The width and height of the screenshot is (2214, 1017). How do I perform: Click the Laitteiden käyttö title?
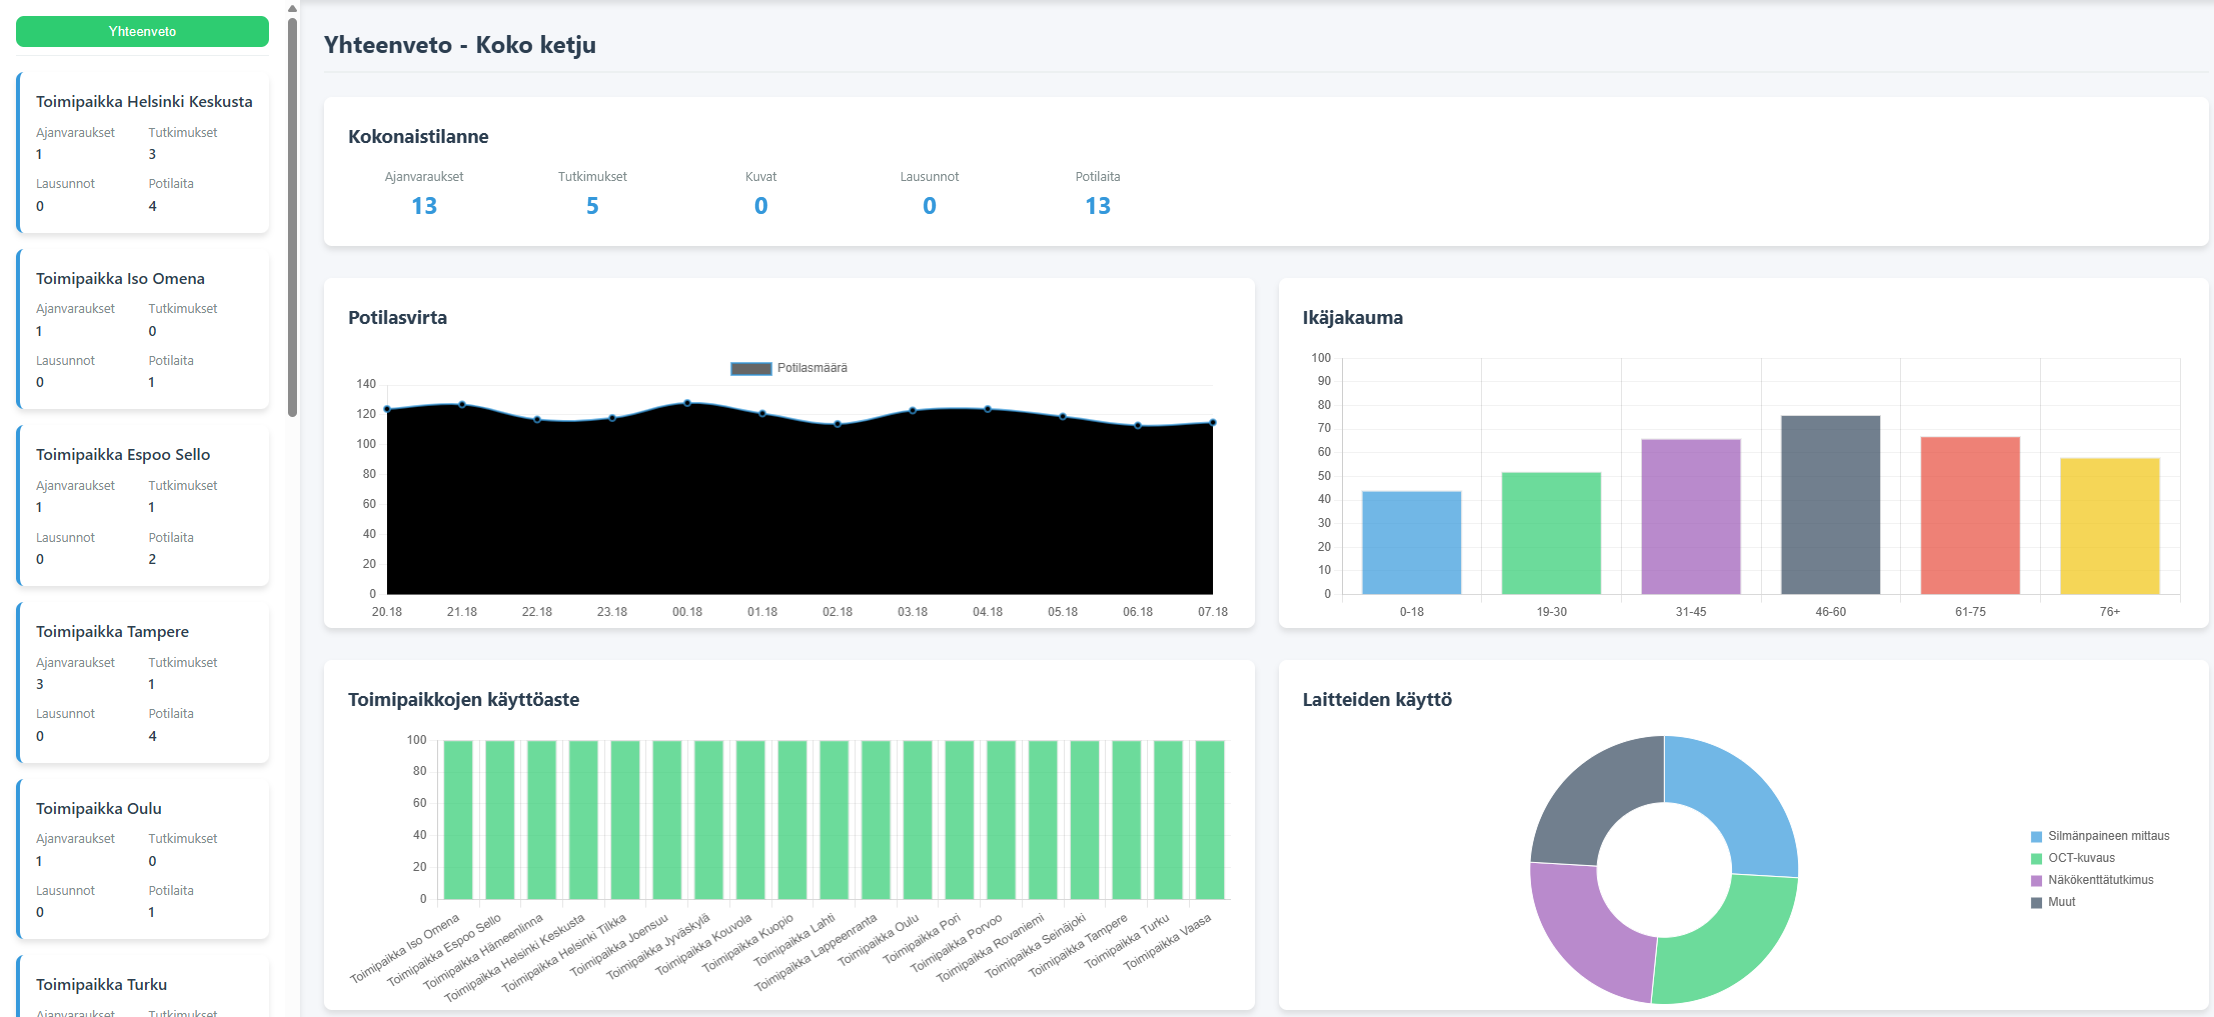click(x=1377, y=700)
